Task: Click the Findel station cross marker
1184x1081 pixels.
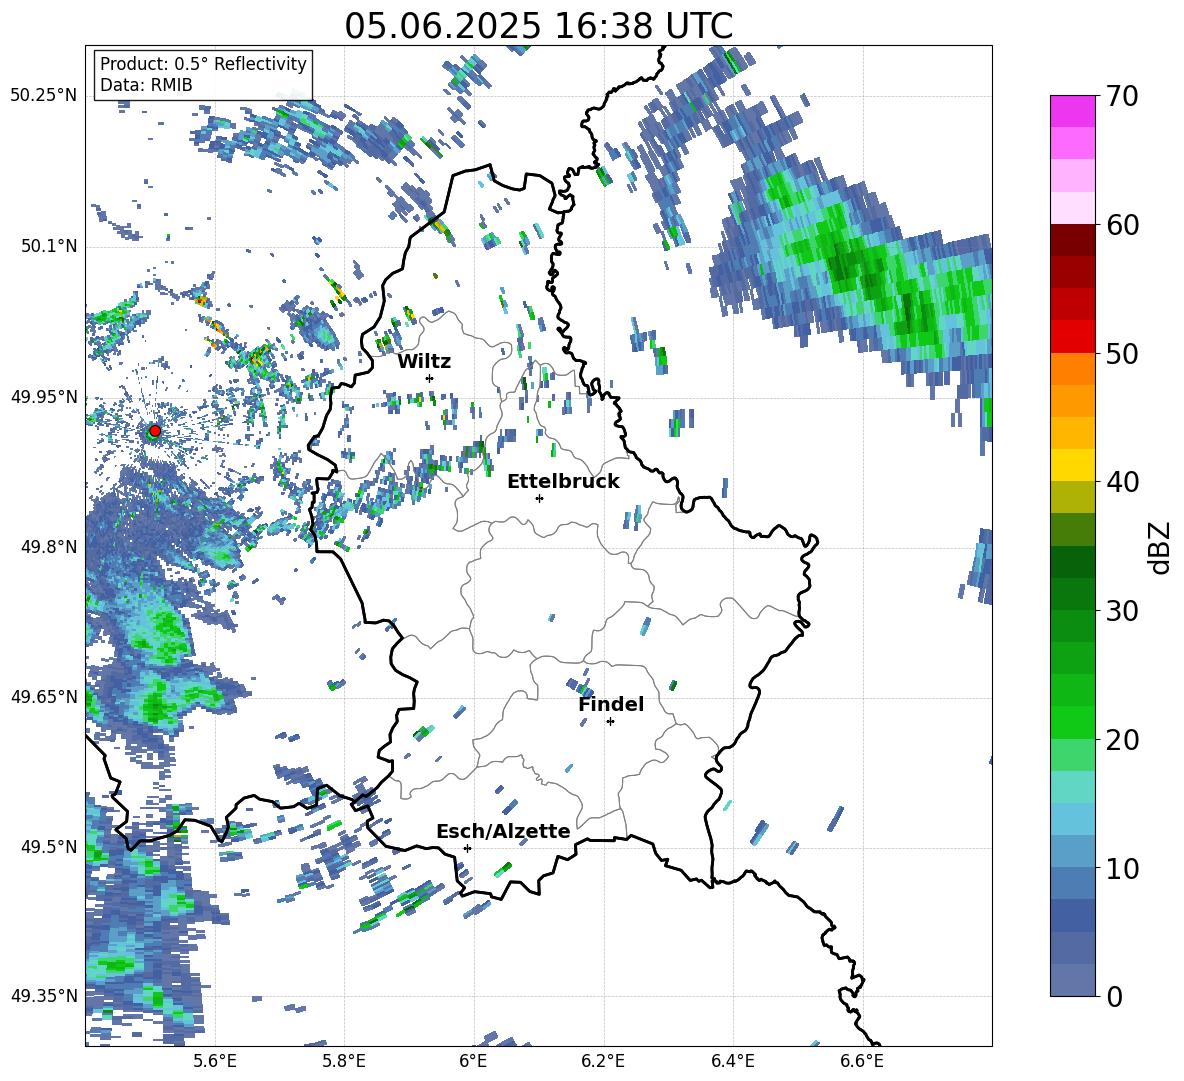Action: pyautogui.click(x=610, y=722)
